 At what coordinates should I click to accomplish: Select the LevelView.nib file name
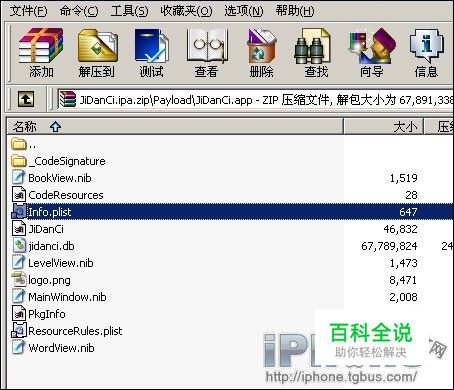point(61,263)
